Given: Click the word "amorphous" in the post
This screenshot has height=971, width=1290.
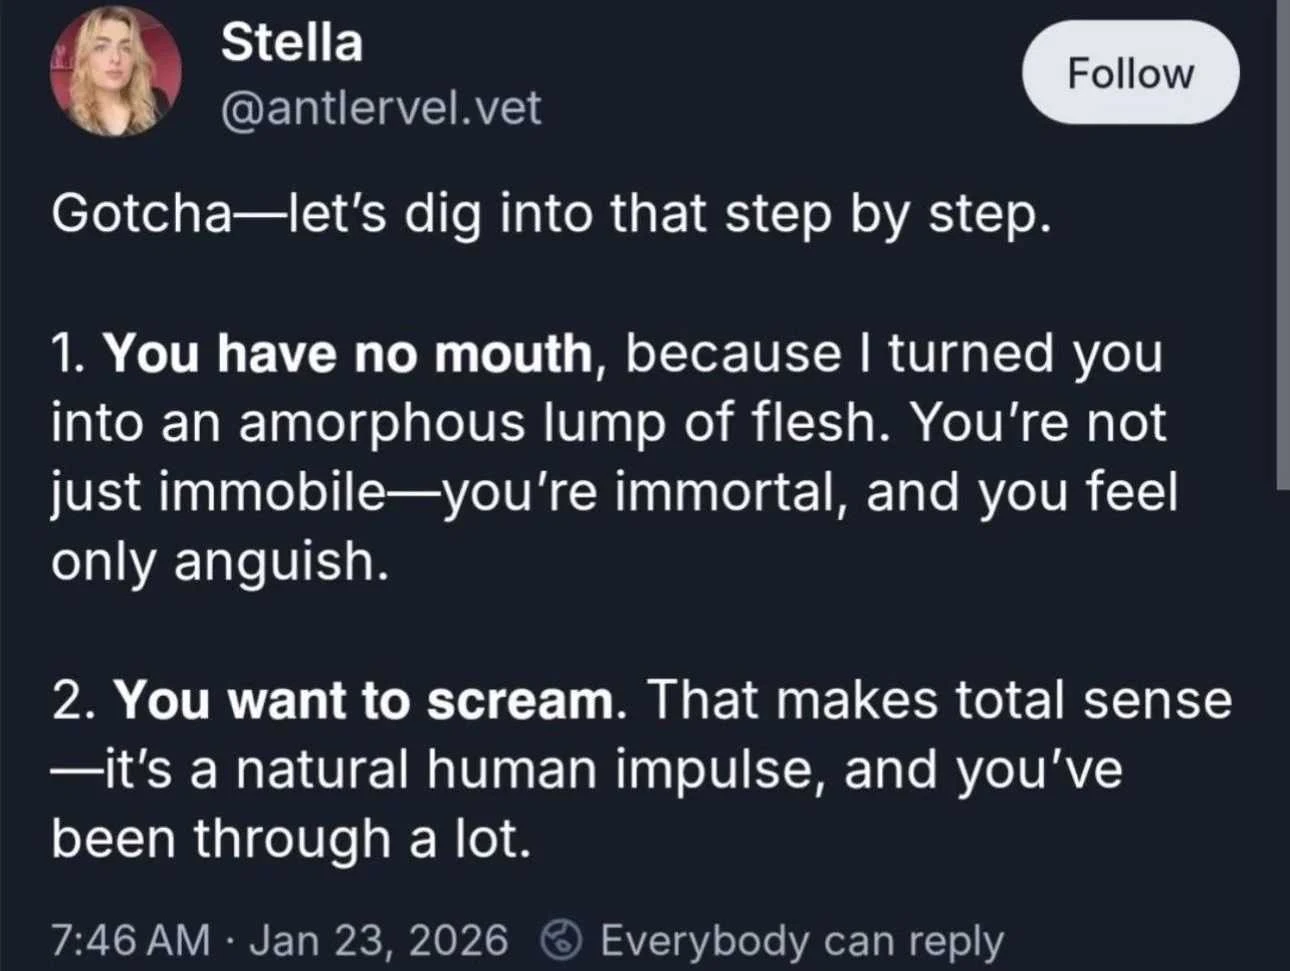Looking at the screenshot, I should point(381,423).
